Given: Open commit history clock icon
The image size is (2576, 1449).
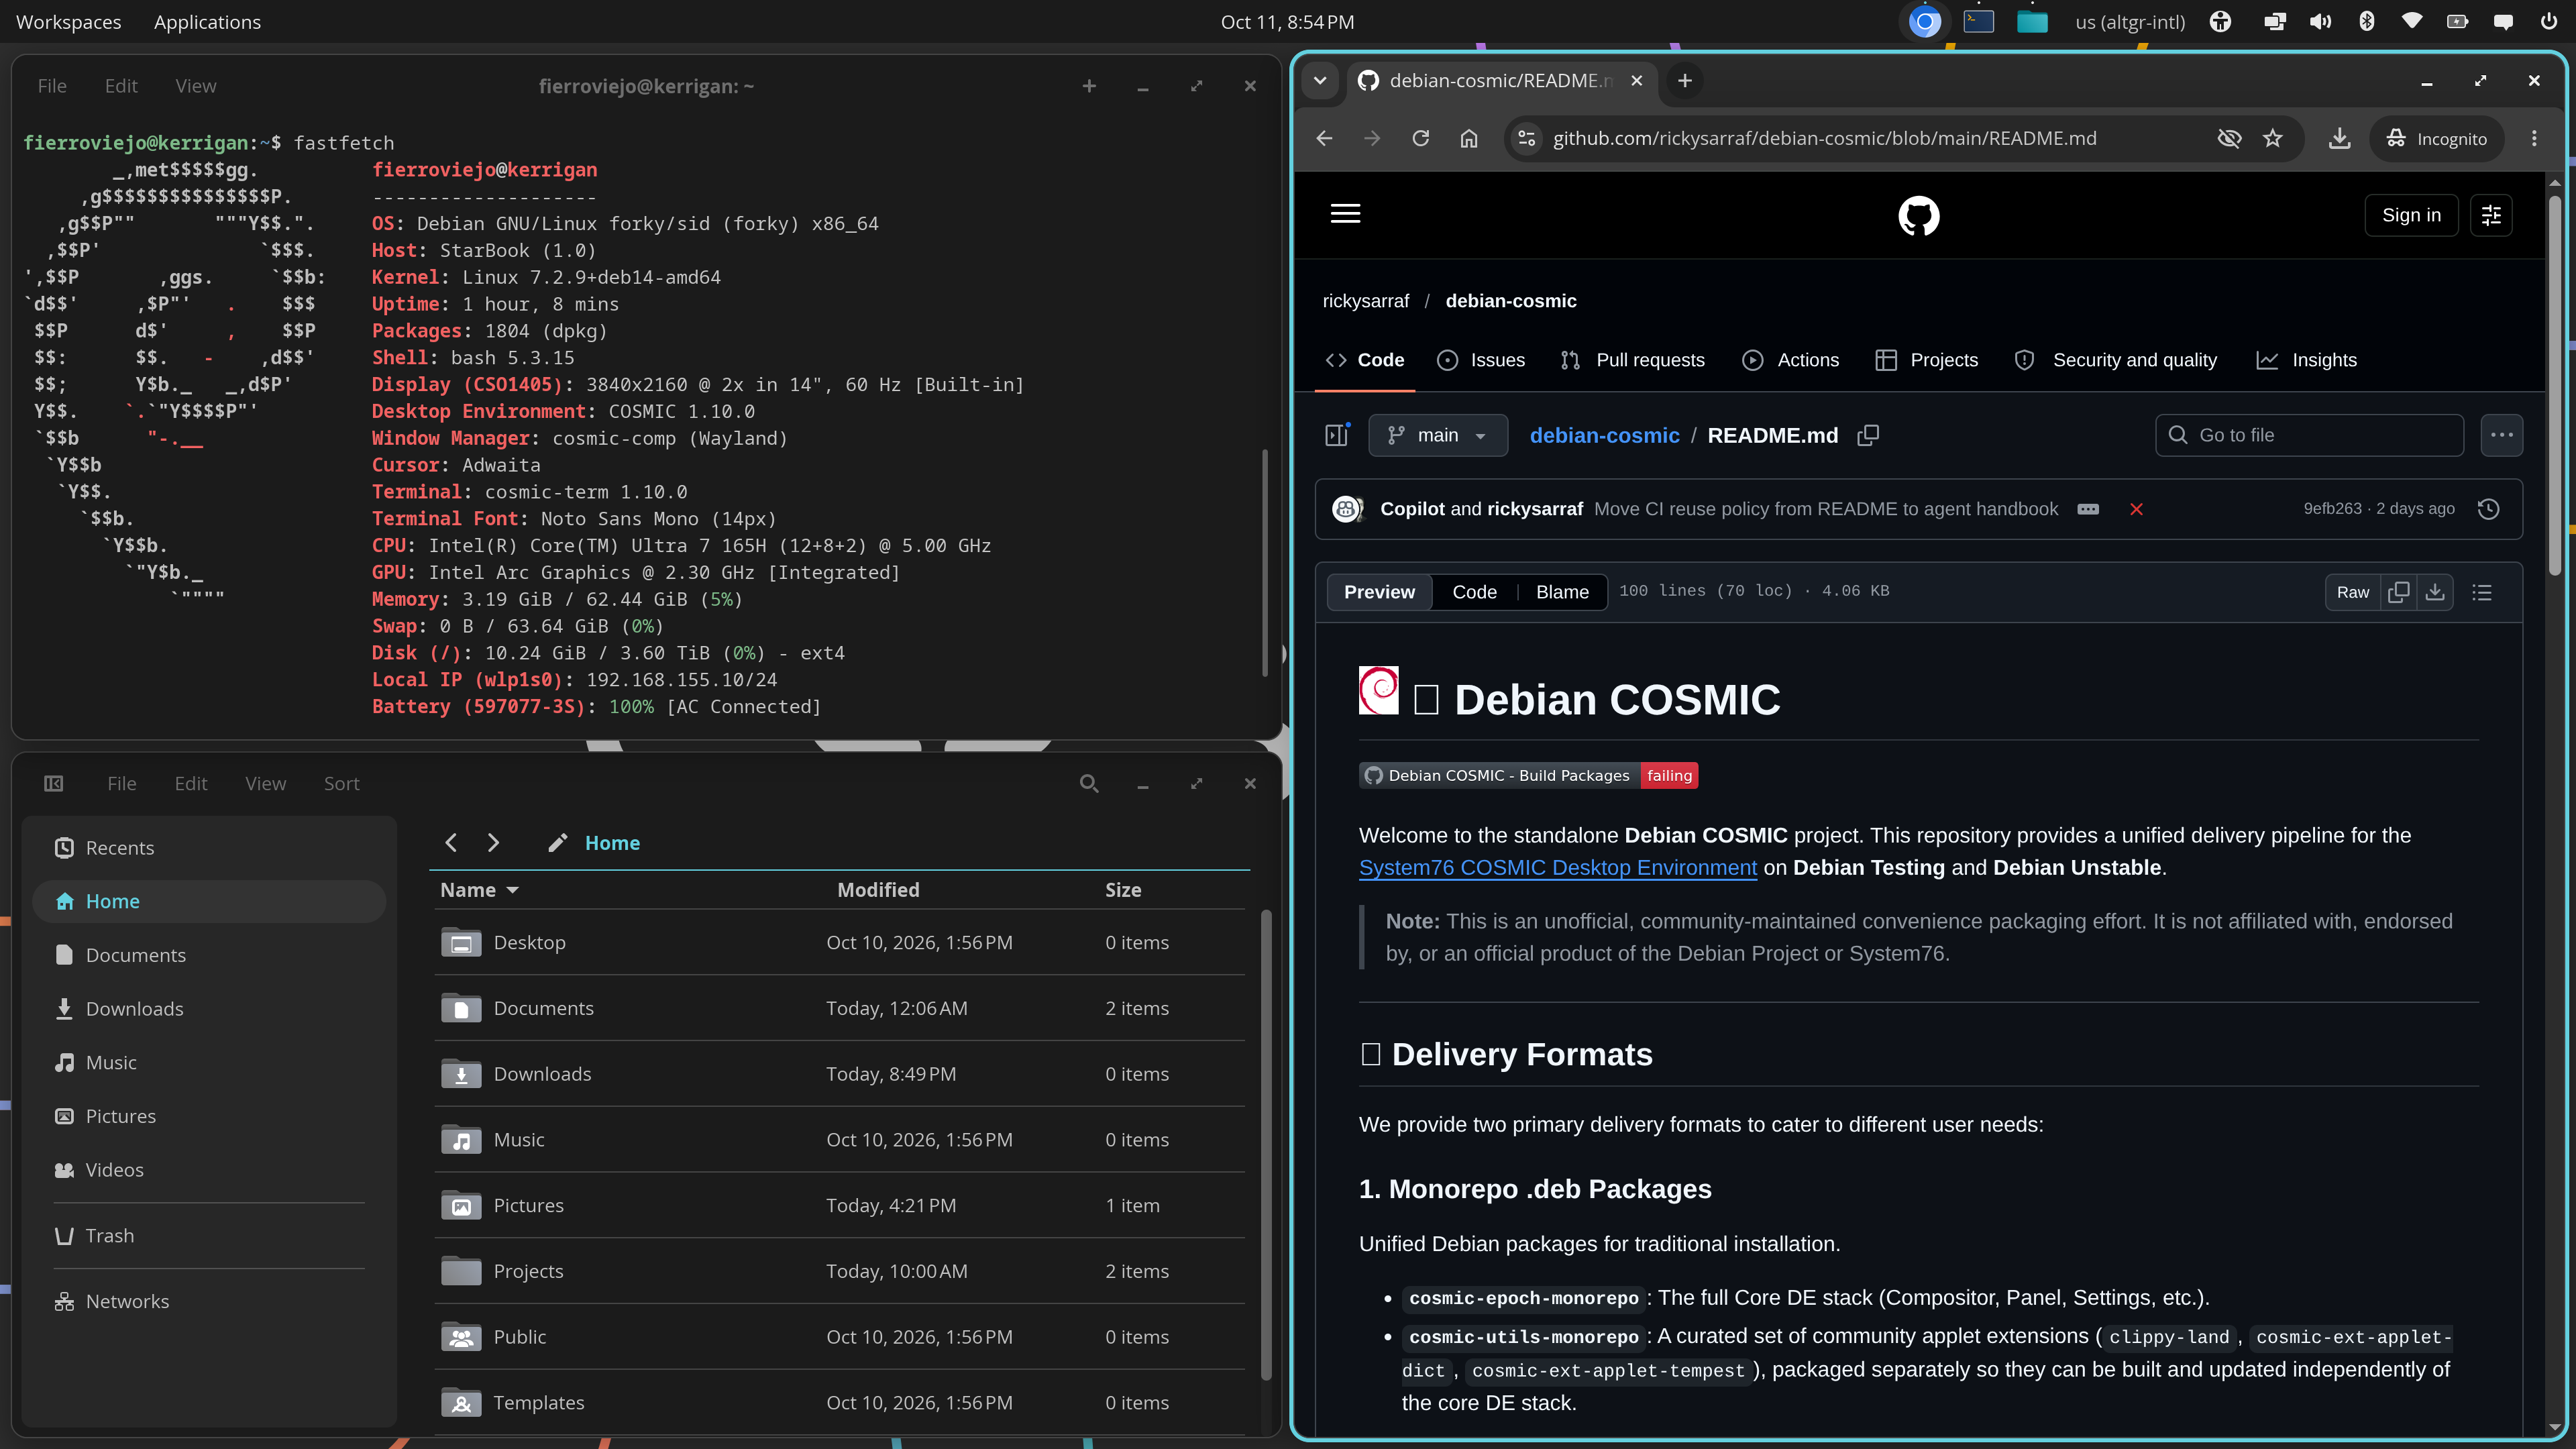Looking at the screenshot, I should click(x=2488, y=509).
